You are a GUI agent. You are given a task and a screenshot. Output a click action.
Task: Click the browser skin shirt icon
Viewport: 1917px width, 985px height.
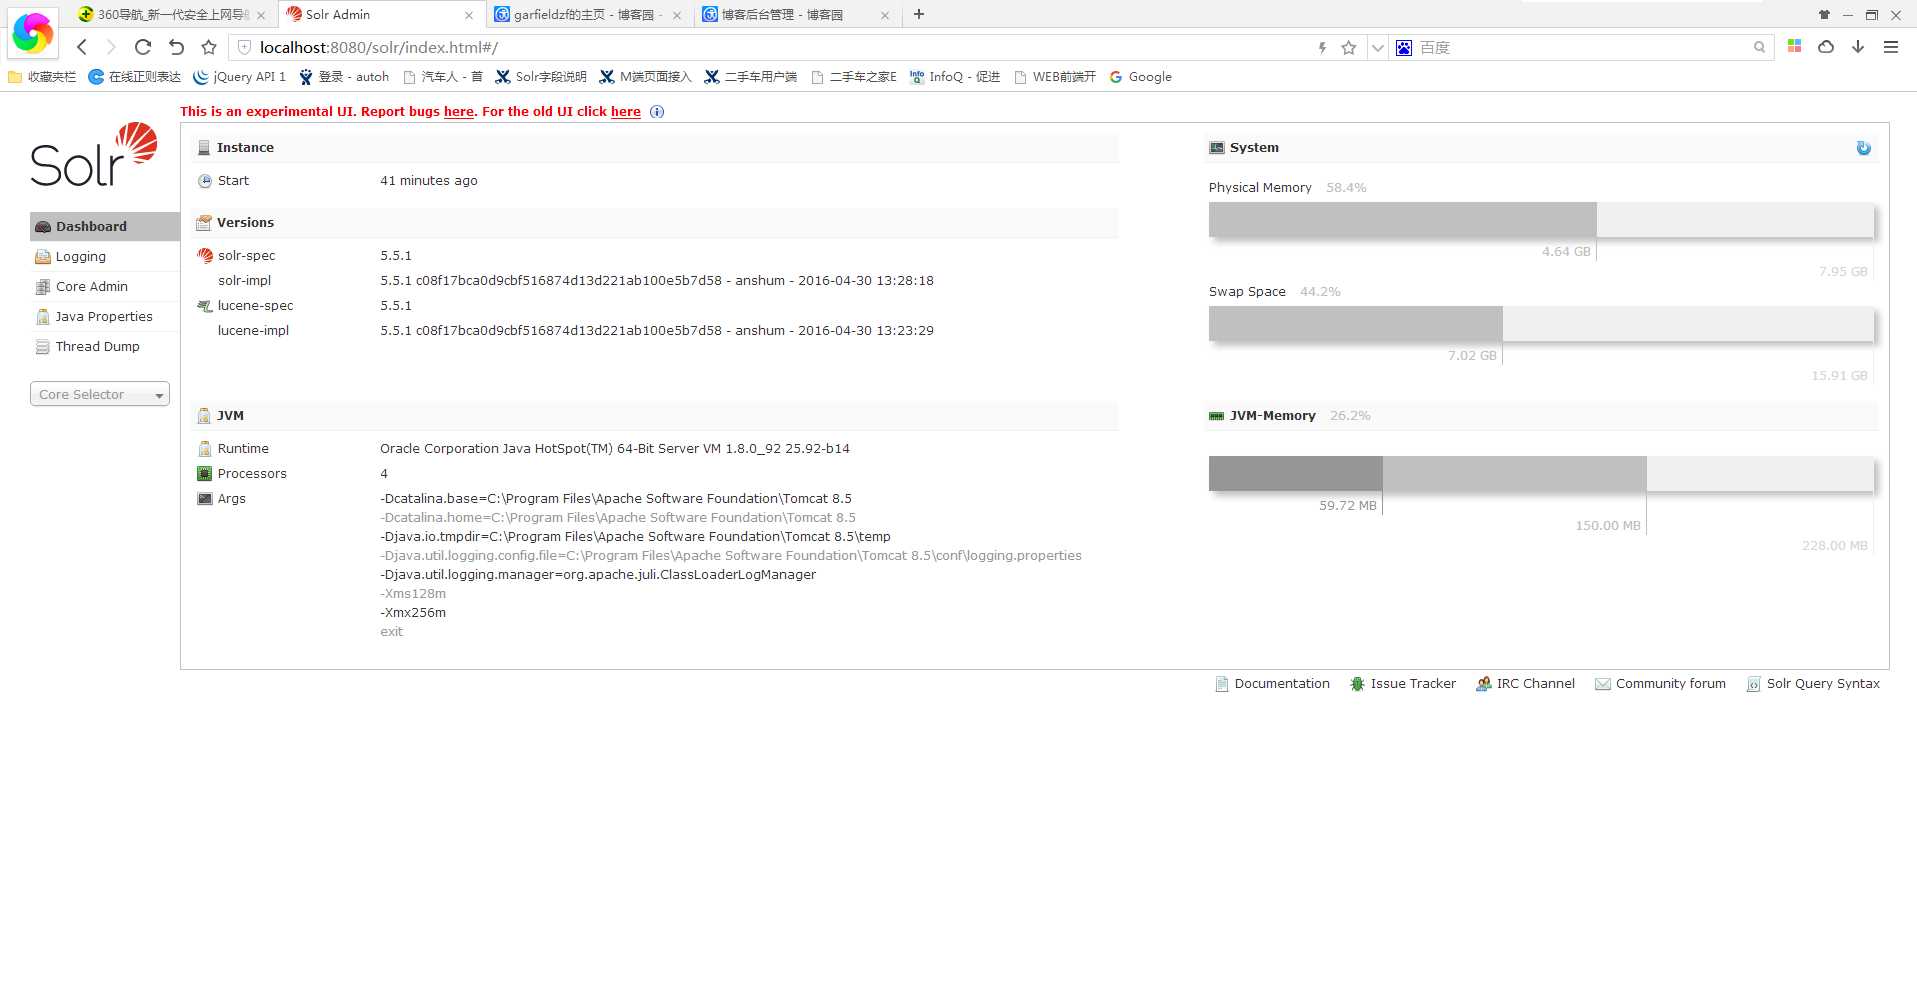1825,15
